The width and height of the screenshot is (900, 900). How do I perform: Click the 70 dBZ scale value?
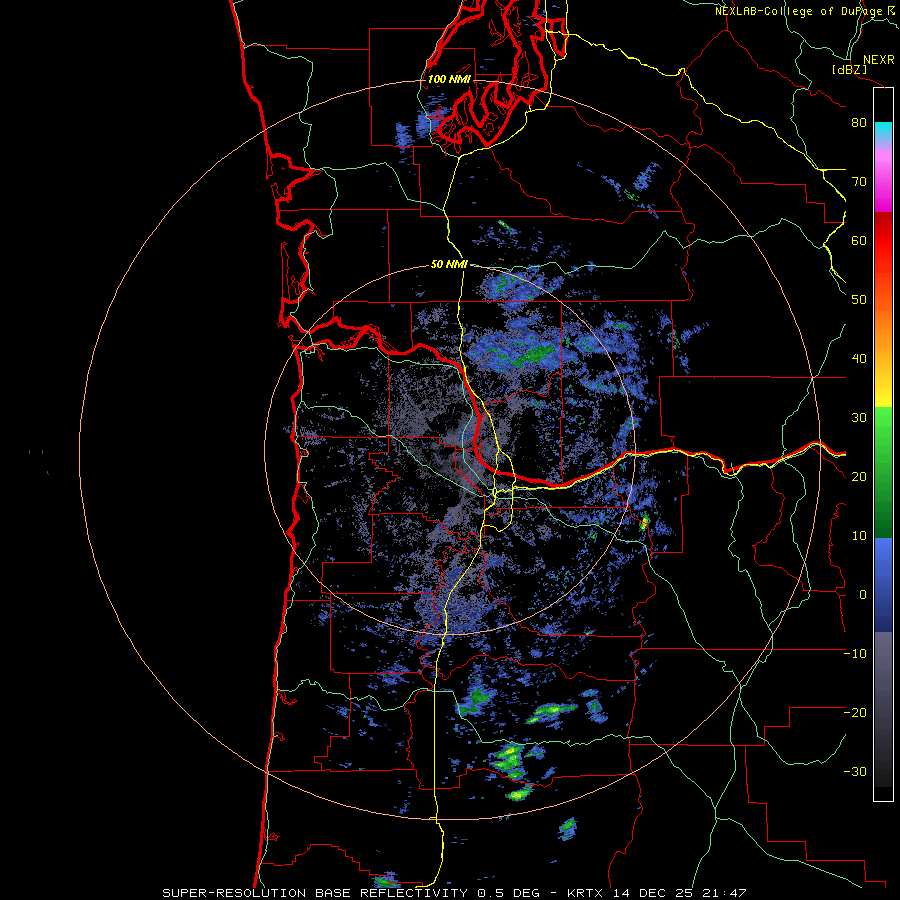(x=859, y=181)
